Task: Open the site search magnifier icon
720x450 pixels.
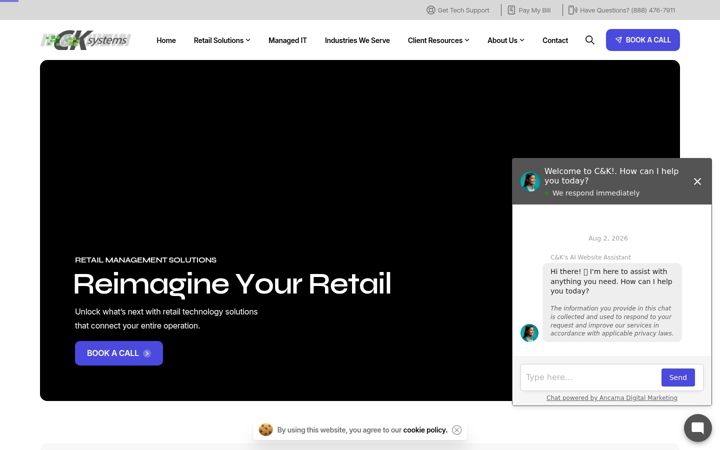Action: click(x=590, y=40)
